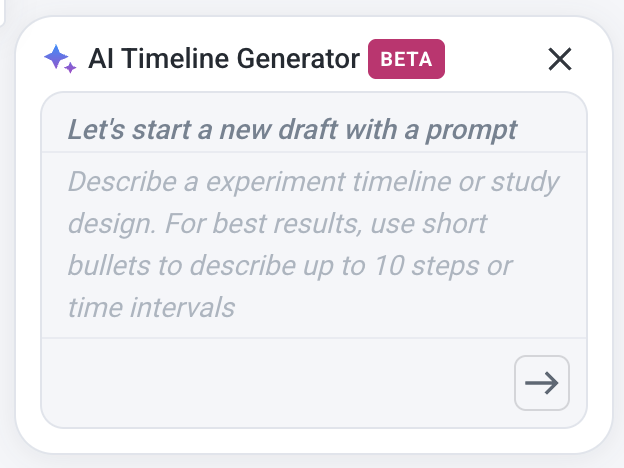Click the pink BETA badge
This screenshot has width=624, height=468.
406,59
